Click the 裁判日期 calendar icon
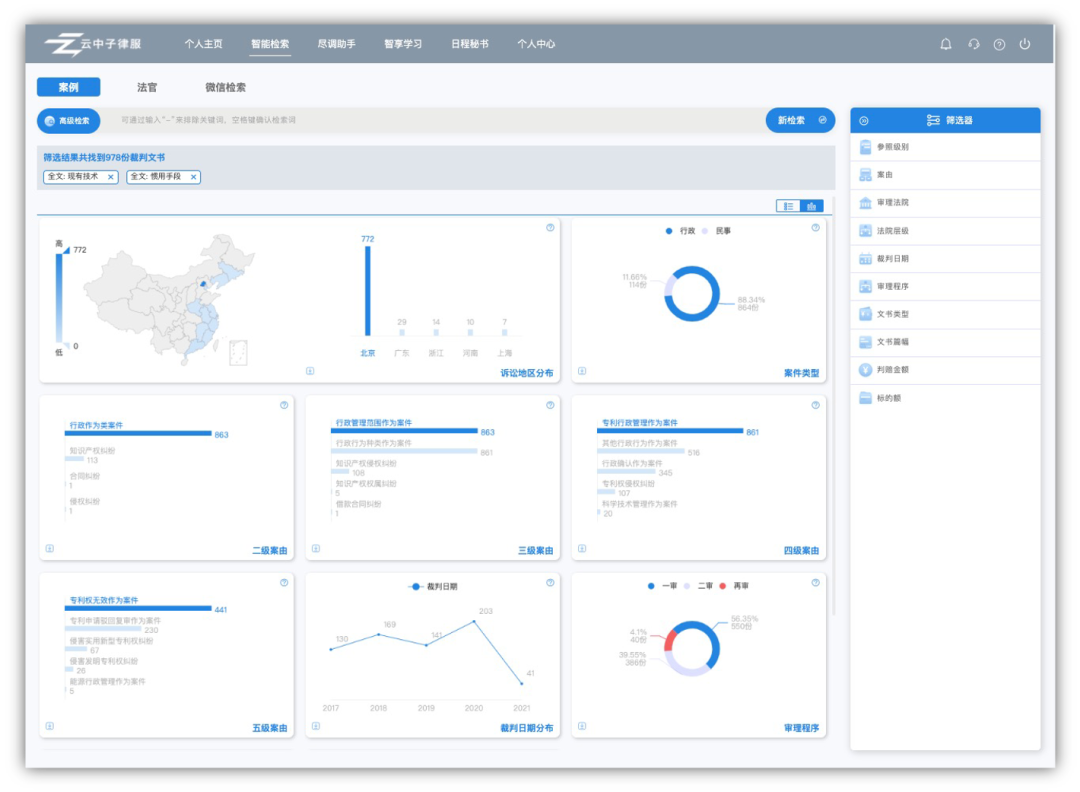 pos(865,258)
